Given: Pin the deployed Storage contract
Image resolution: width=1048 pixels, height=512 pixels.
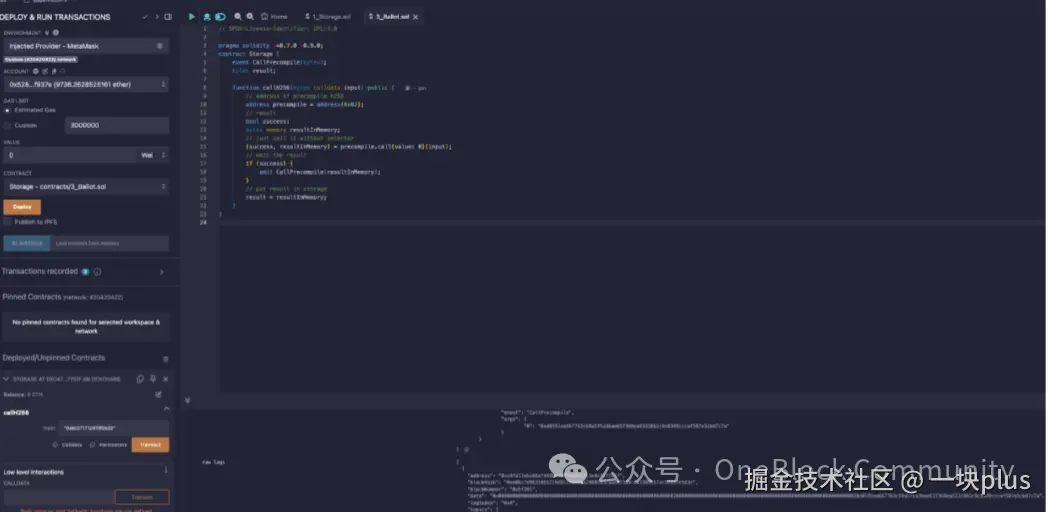Looking at the screenshot, I should tap(153, 379).
